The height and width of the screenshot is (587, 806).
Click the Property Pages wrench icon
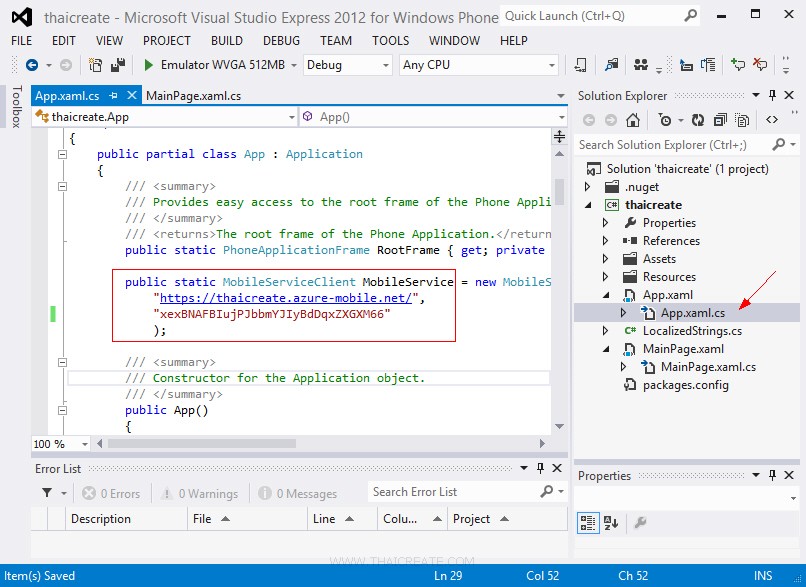[640, 523]
